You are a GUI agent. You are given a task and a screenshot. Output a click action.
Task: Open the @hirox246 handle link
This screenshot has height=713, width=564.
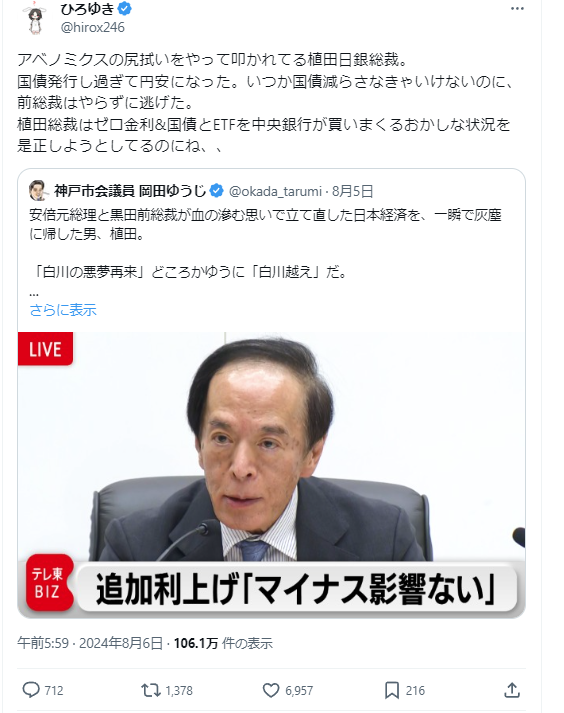92,27
